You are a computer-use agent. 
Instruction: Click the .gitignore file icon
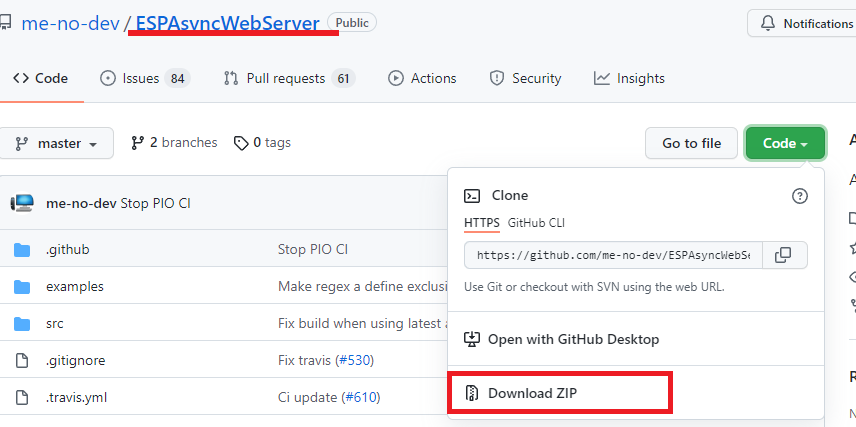(x=21, y=360)
